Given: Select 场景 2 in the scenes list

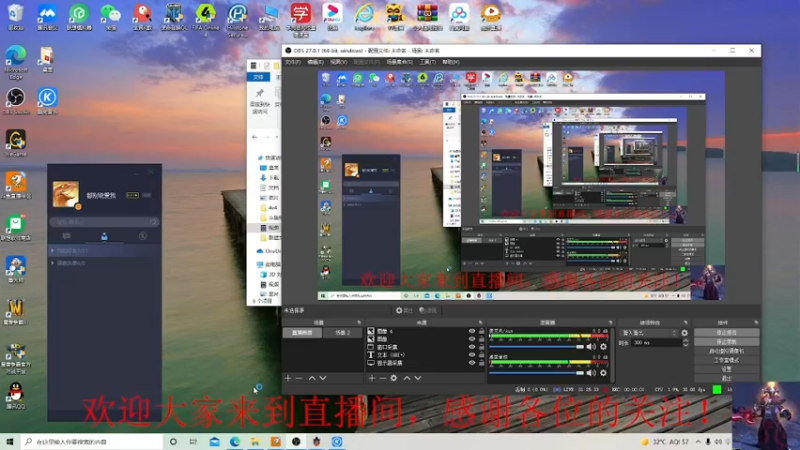Looking at the screenshot, I should [342, 333].
